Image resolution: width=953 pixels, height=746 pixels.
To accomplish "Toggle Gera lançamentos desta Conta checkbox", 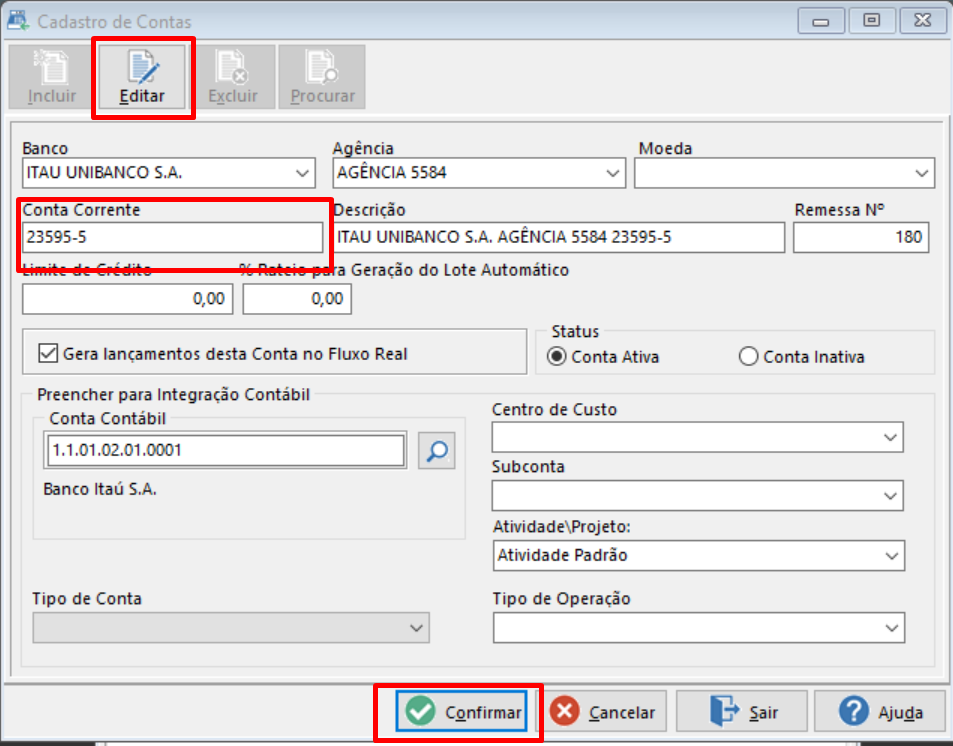I will pyautogui.click(x=48, y=353).
